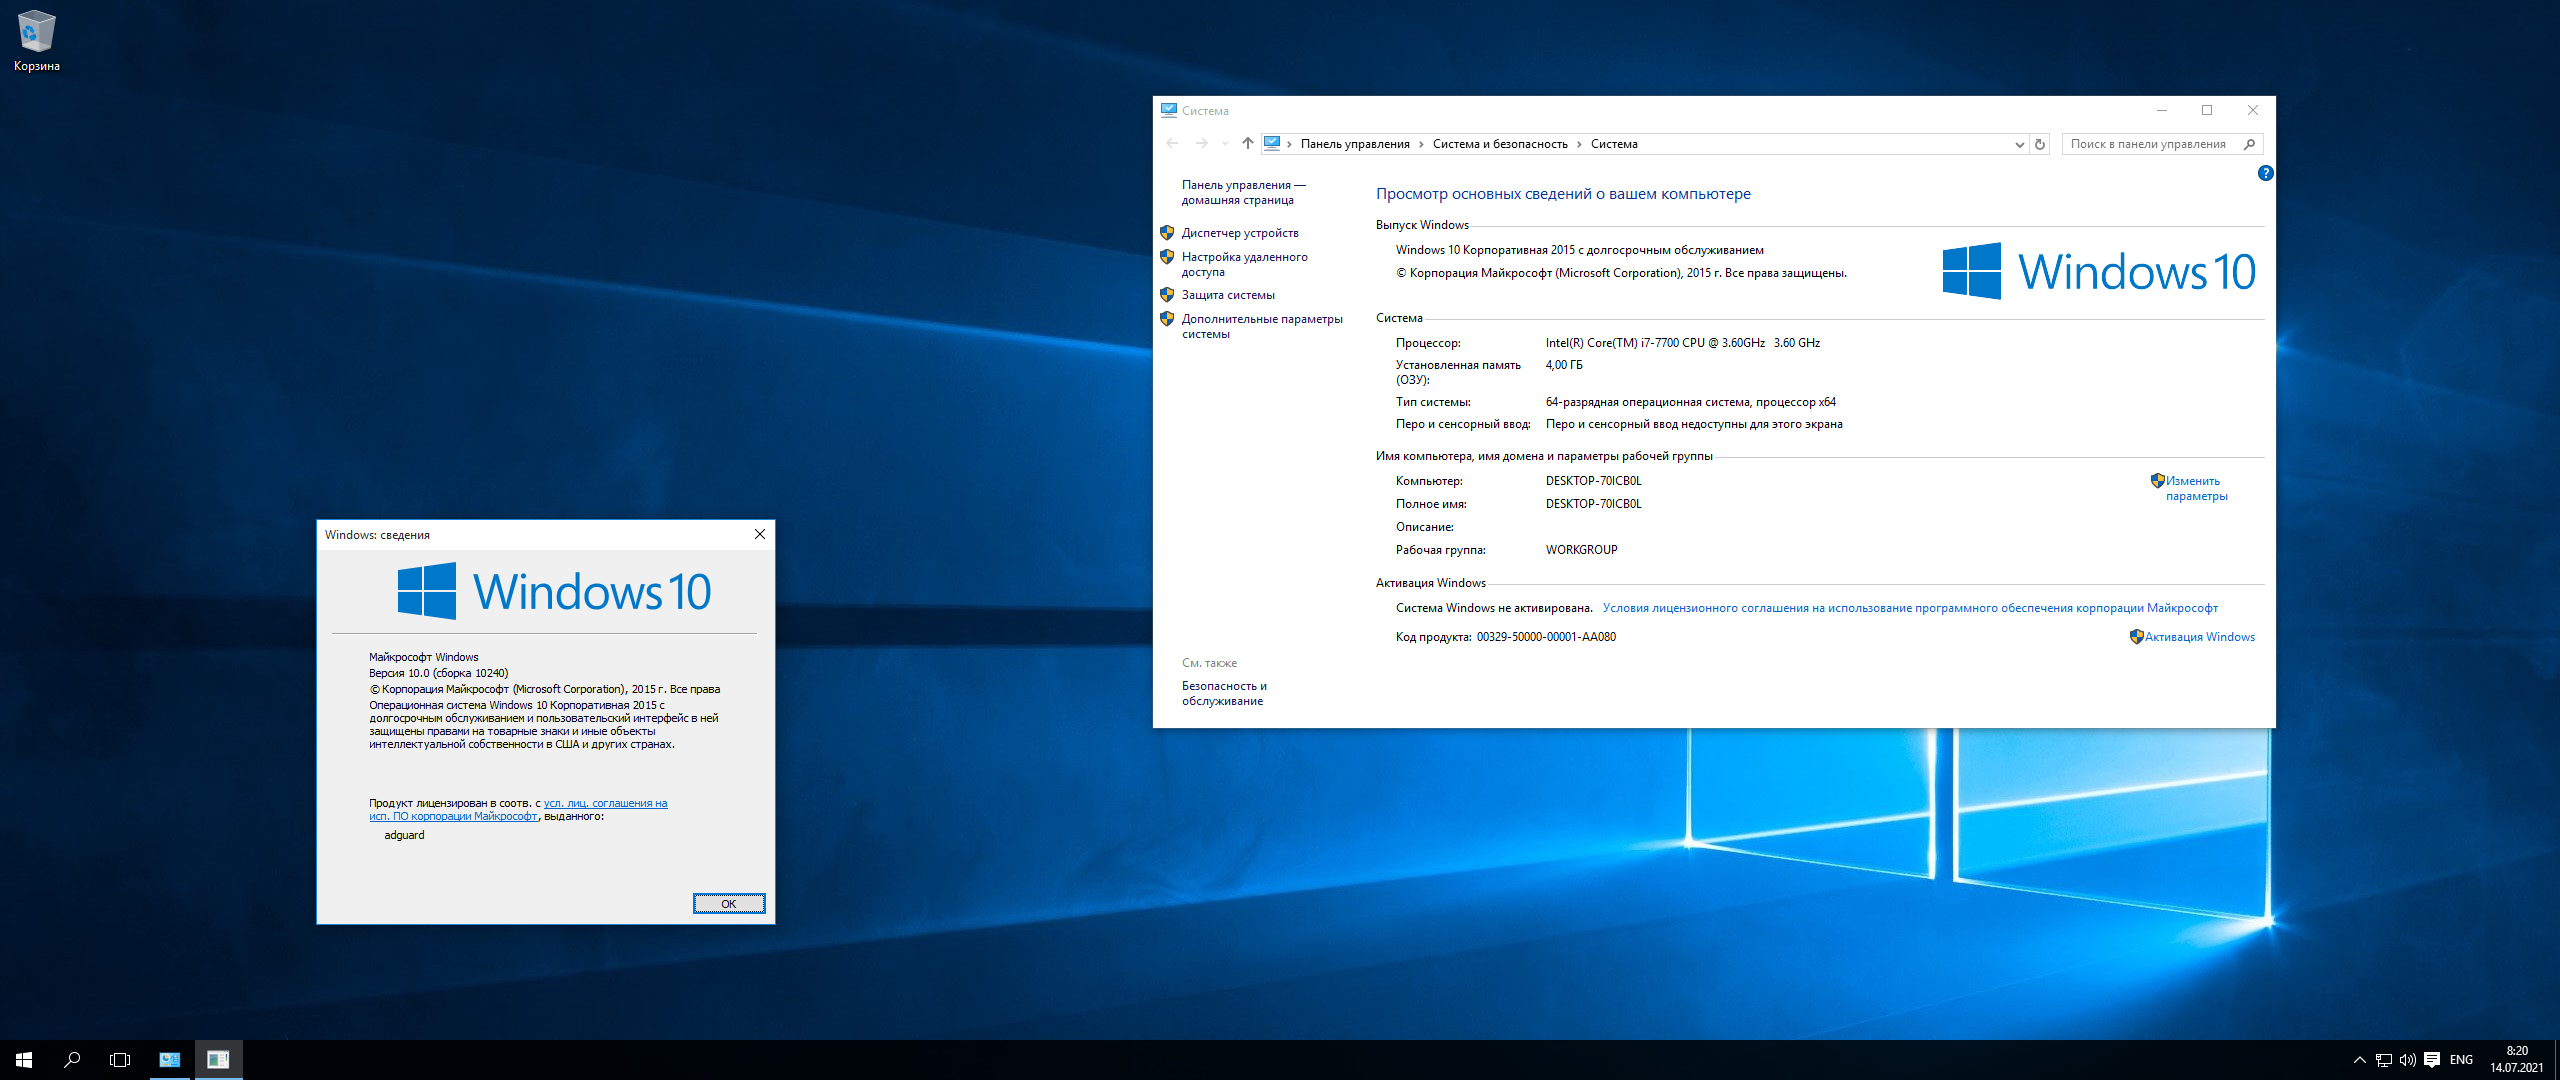The image size is (2560, 1080).
Task: Open the blue Help question mark icon
Action: coord(2265,173)
